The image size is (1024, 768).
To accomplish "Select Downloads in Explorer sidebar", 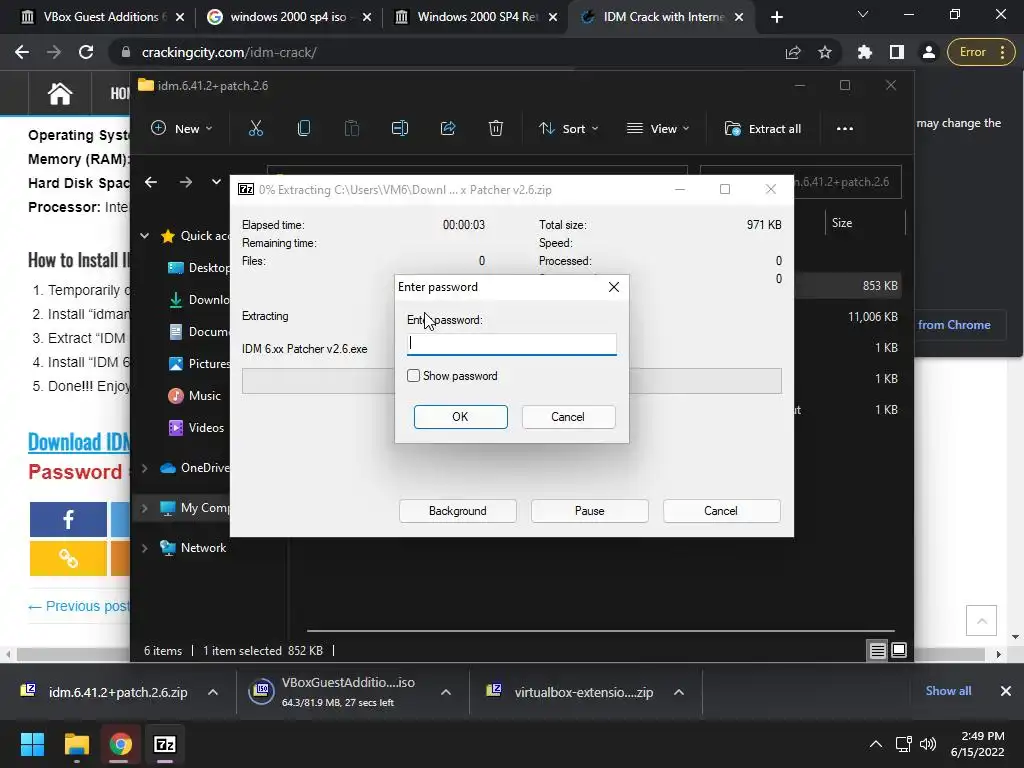I will click(x=199, y=300).
